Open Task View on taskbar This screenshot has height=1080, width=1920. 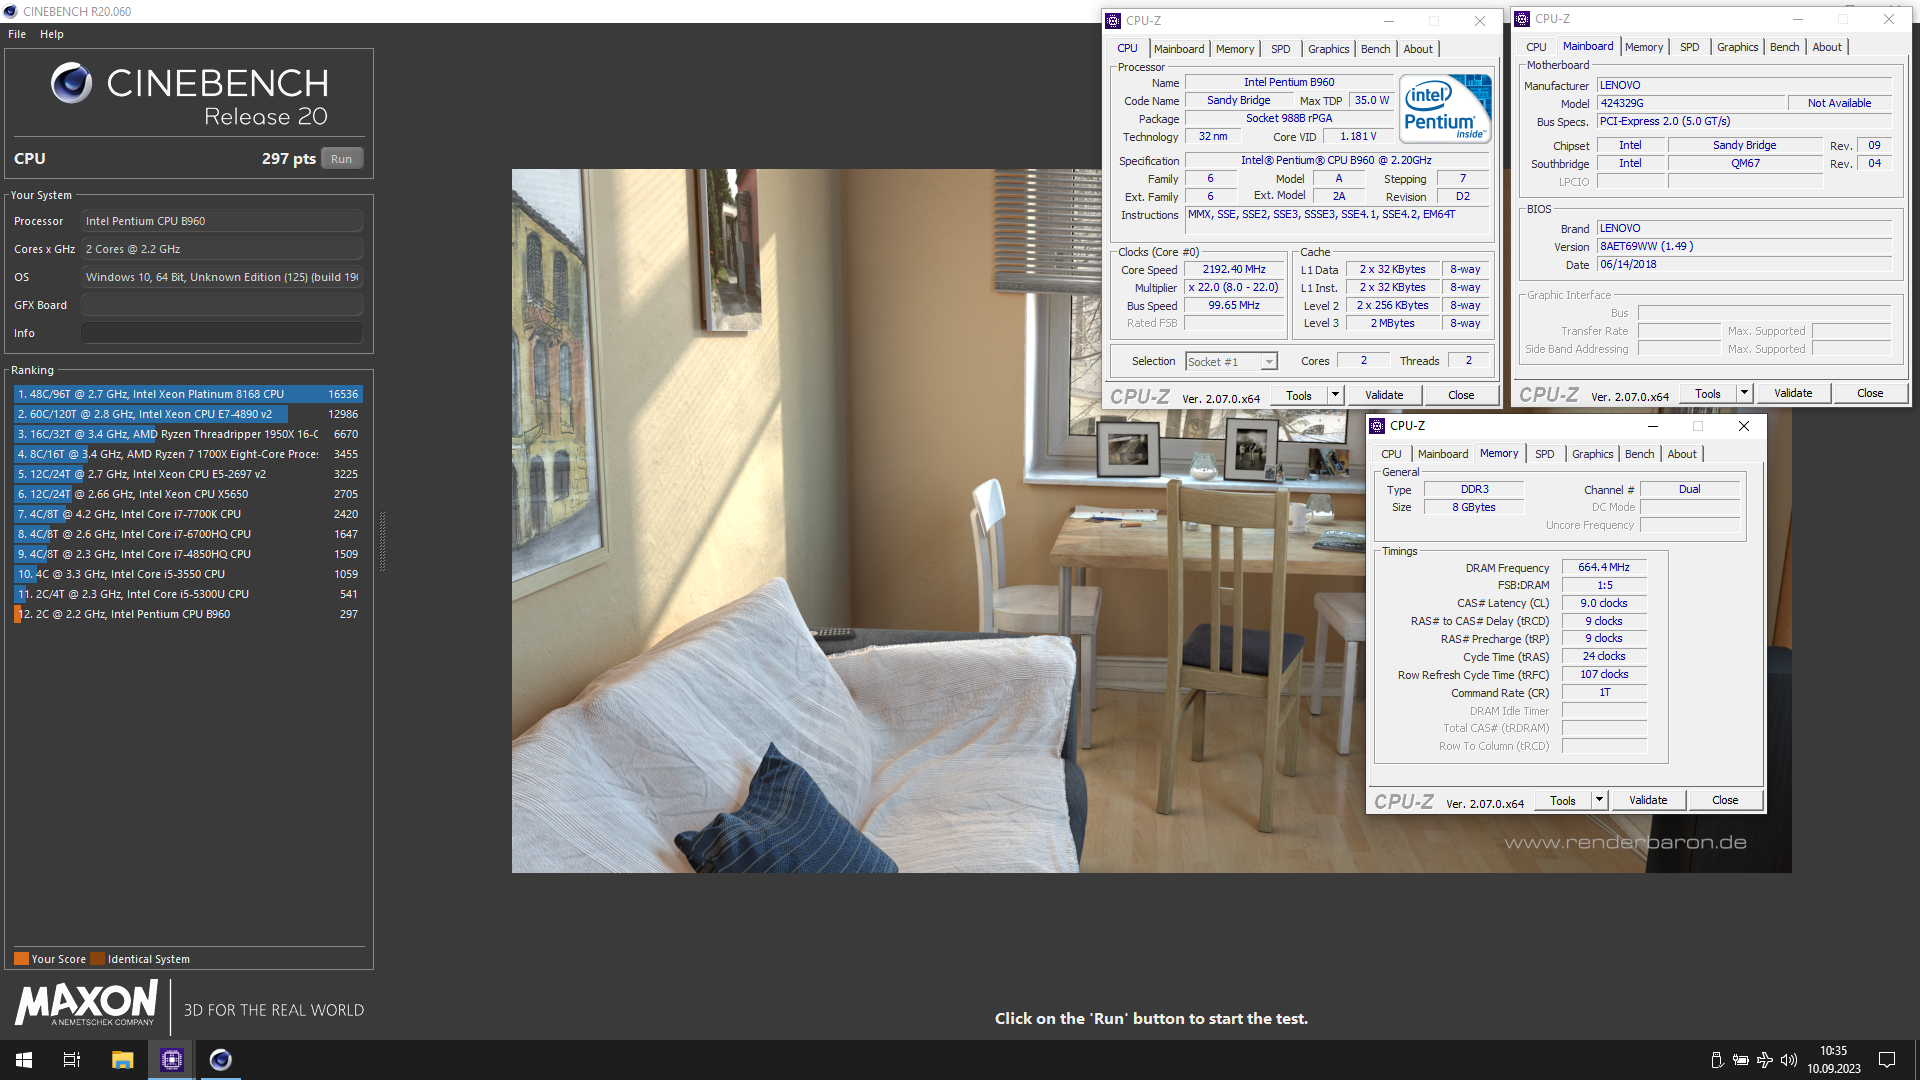(72, 1060)
